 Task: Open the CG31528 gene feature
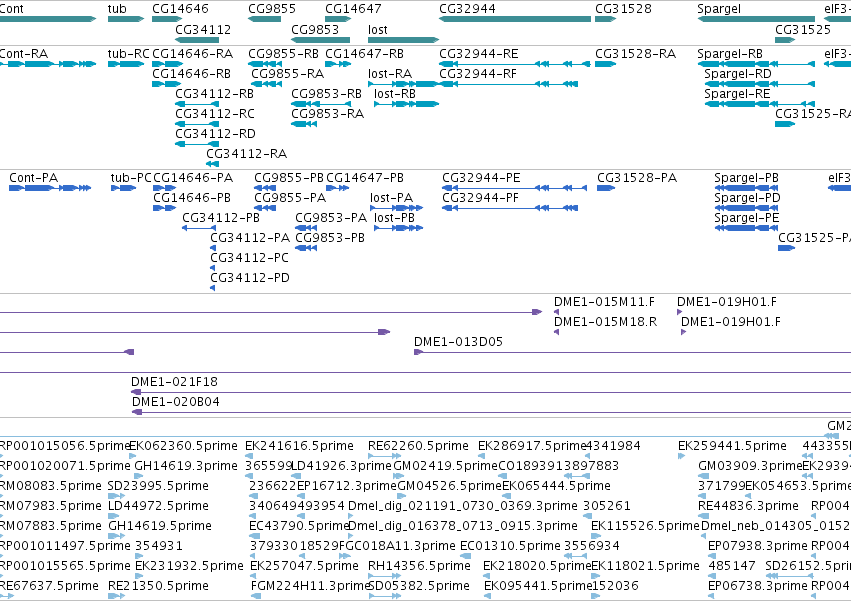(x=606, y=19)
